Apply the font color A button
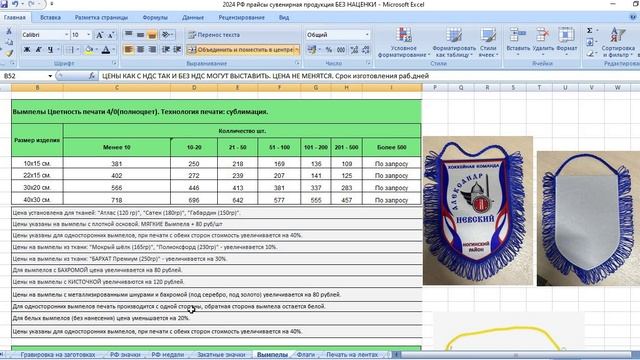This screenshot has height=360, width=640. pyautogui.click(x=106, y=50)
